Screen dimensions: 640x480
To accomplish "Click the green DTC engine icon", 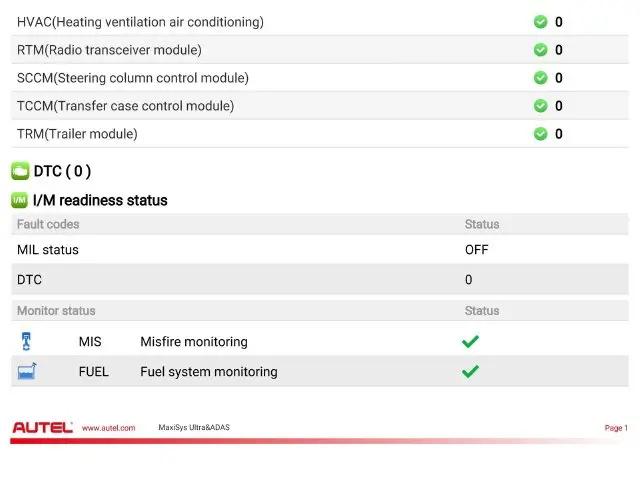I will [20, 171].
